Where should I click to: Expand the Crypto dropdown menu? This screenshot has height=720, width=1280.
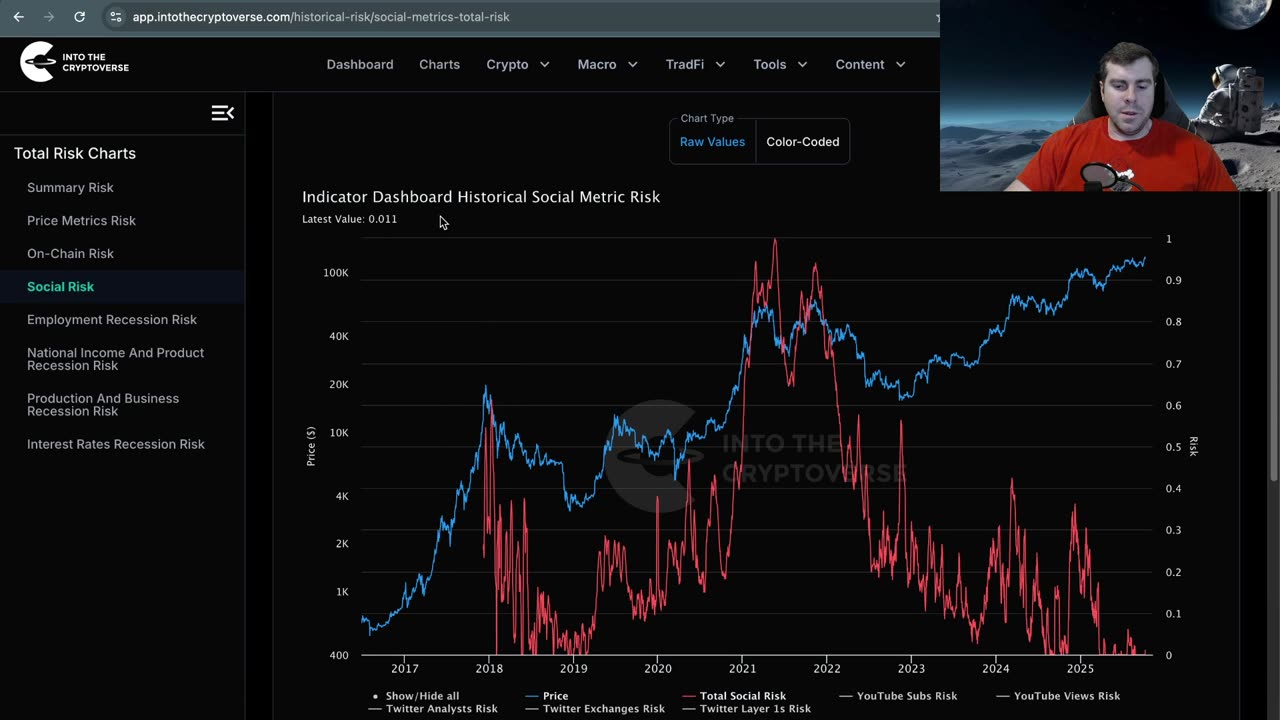pyautogui.click(x=517, y=64)
